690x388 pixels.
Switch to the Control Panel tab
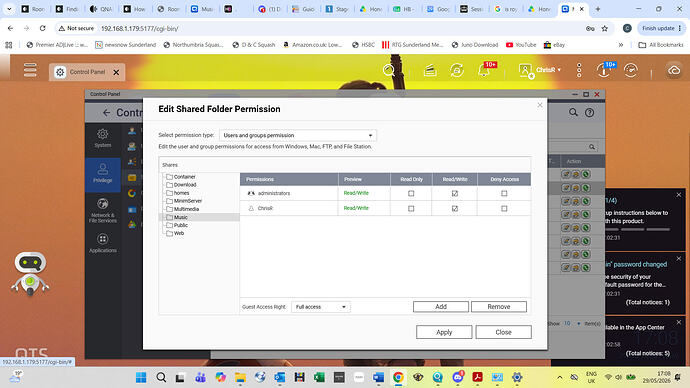pos(87,72)
